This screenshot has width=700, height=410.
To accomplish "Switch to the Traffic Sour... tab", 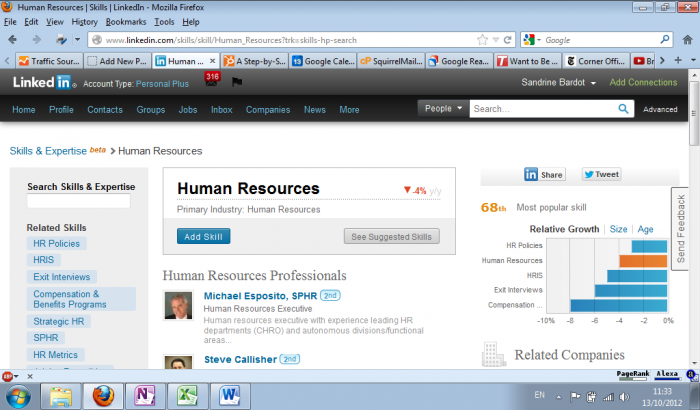I will pyautogui.click(x=50, y=61).
